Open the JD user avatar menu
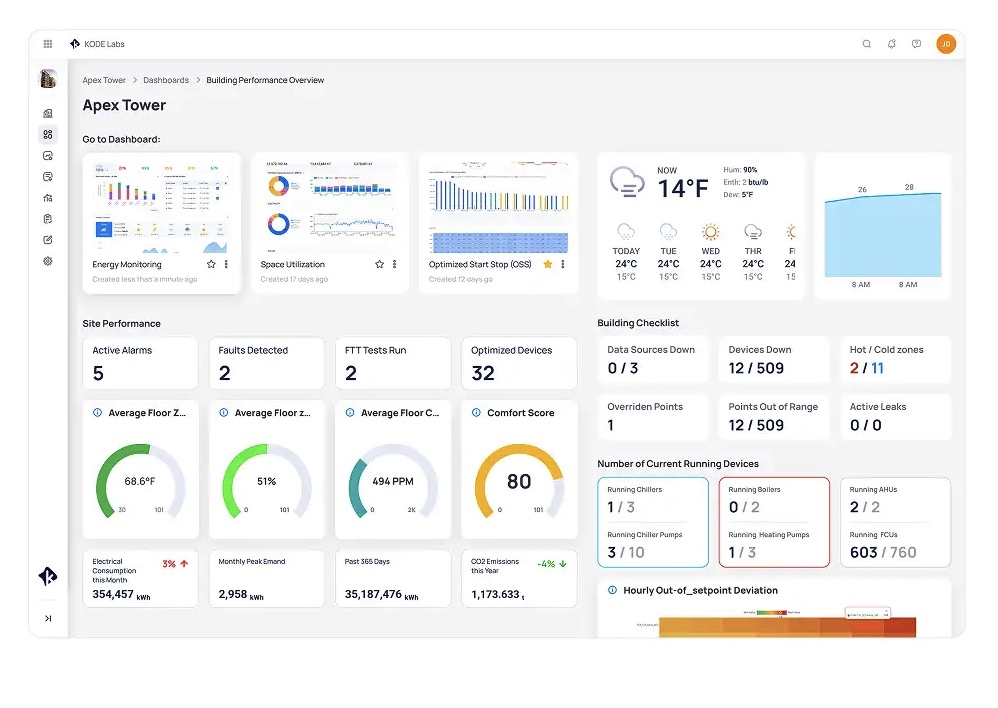Image resolution: width=998 pixels, height=708 pixels. pyautogui.click(x=946, y=44)
